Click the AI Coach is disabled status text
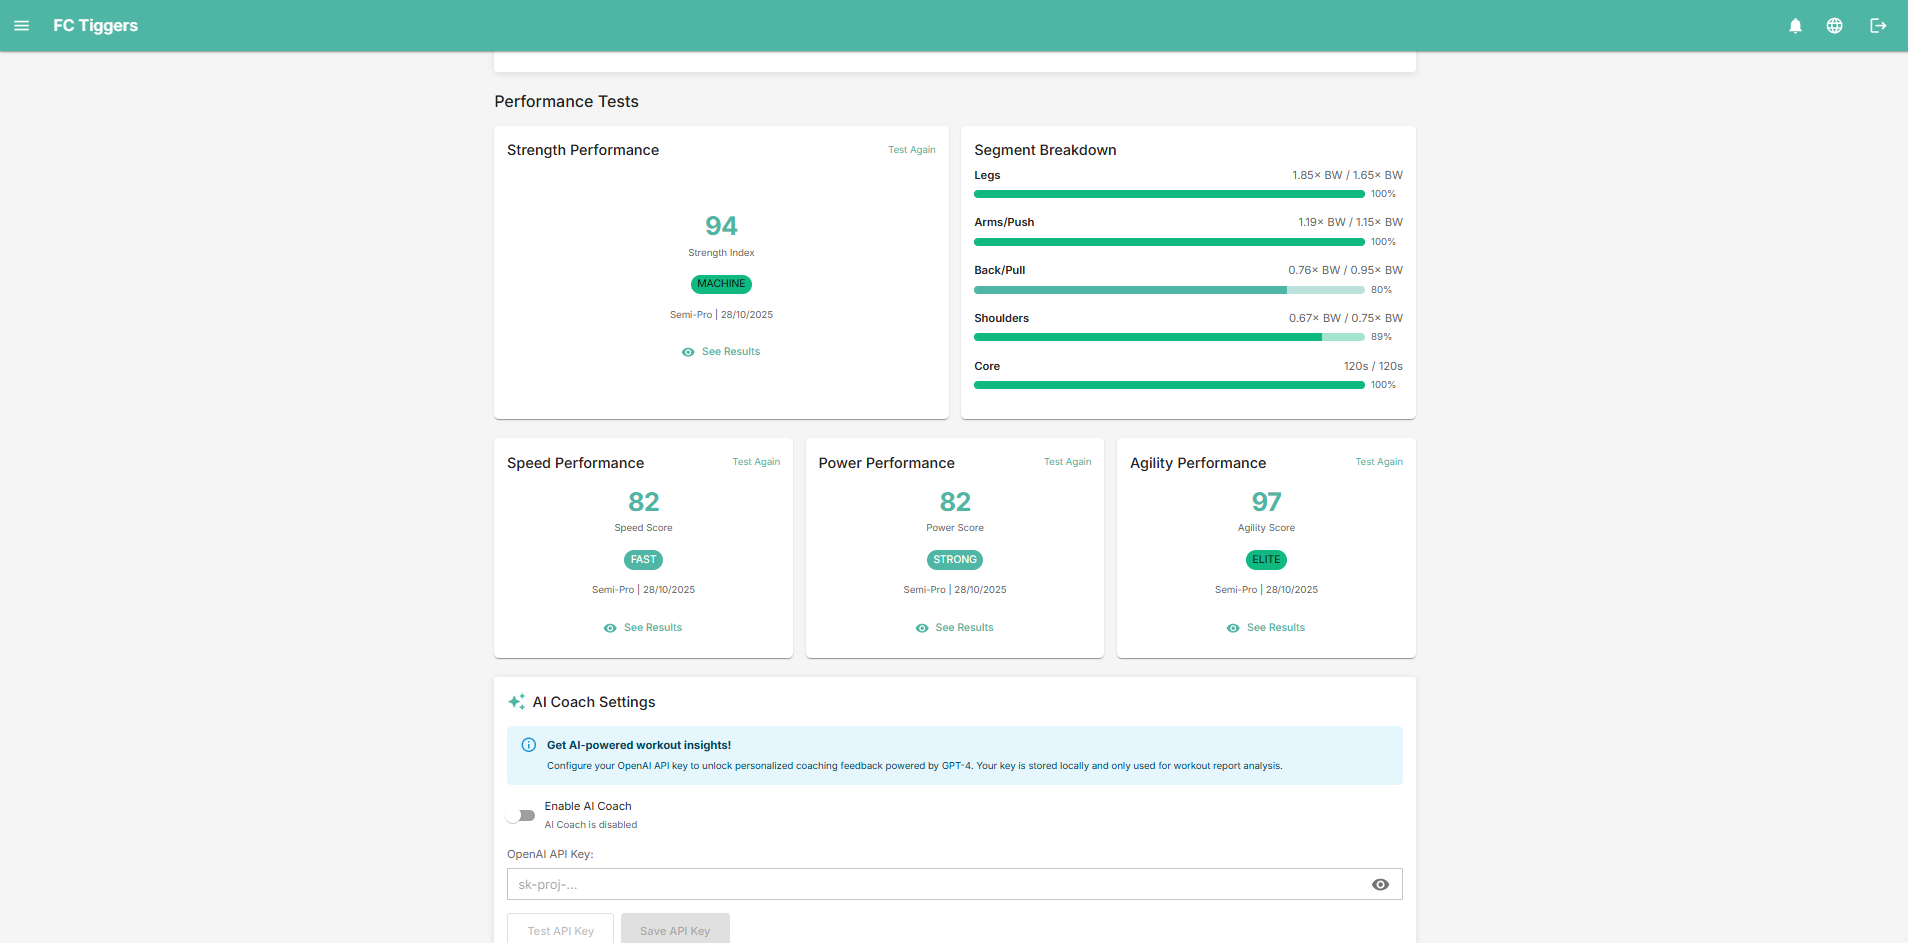This screenshot has height=943, width=1908. tap(591, 825)
